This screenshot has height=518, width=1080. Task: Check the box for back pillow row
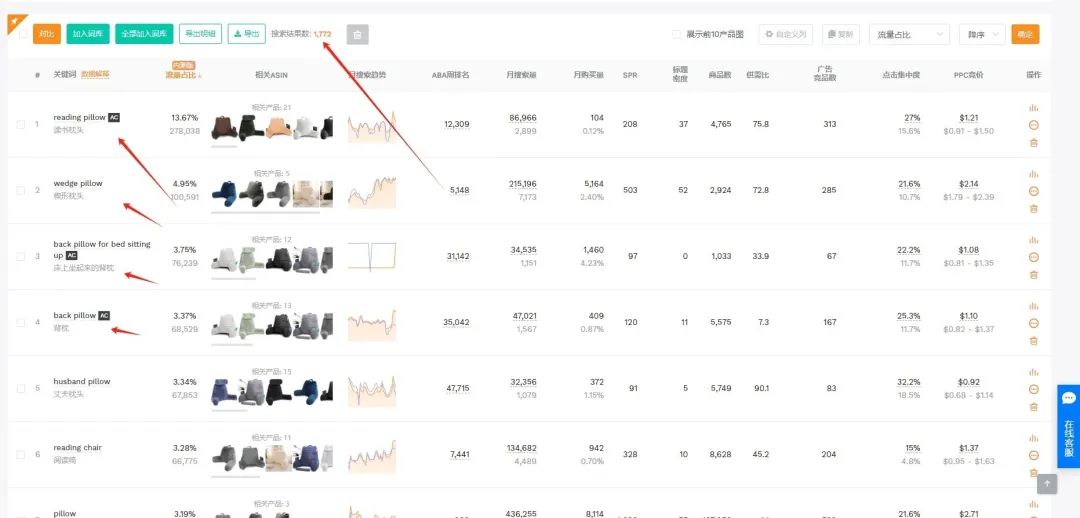point(21,323)
